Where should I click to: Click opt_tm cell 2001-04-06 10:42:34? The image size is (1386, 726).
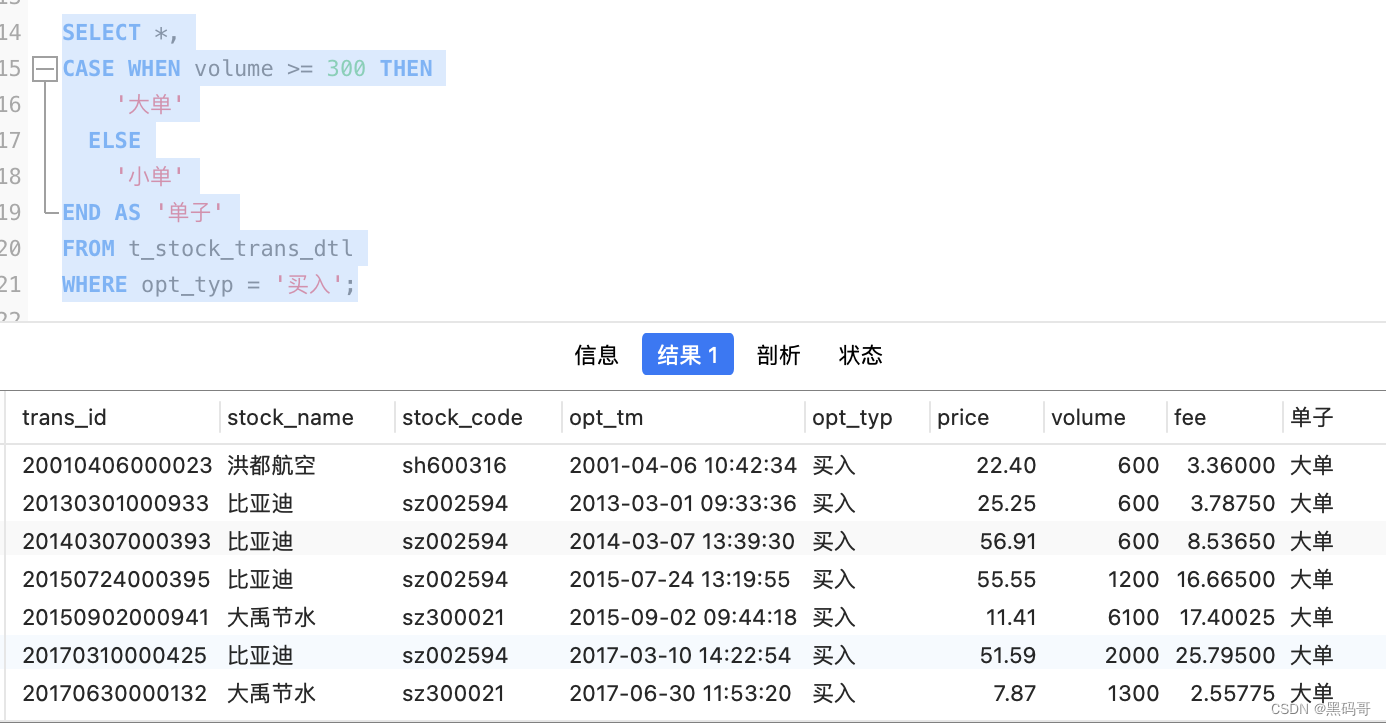pos(683,465)
